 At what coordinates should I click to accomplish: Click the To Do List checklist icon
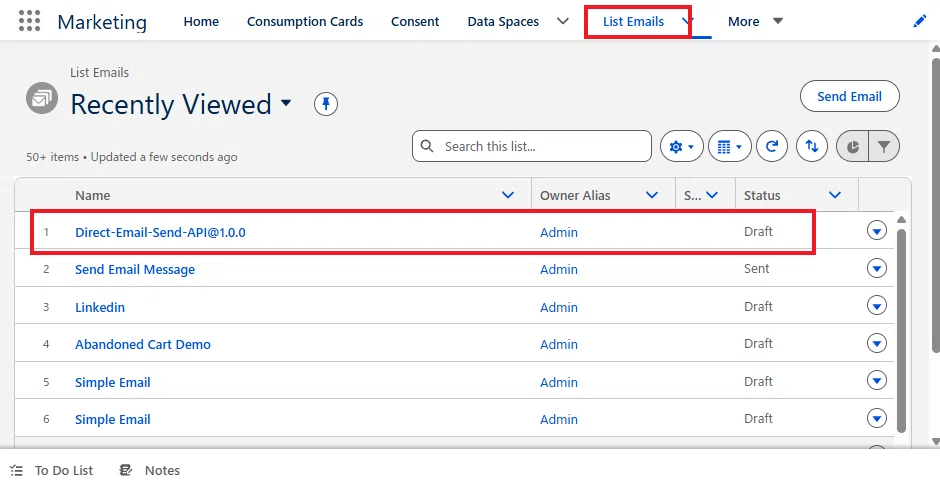16,470
